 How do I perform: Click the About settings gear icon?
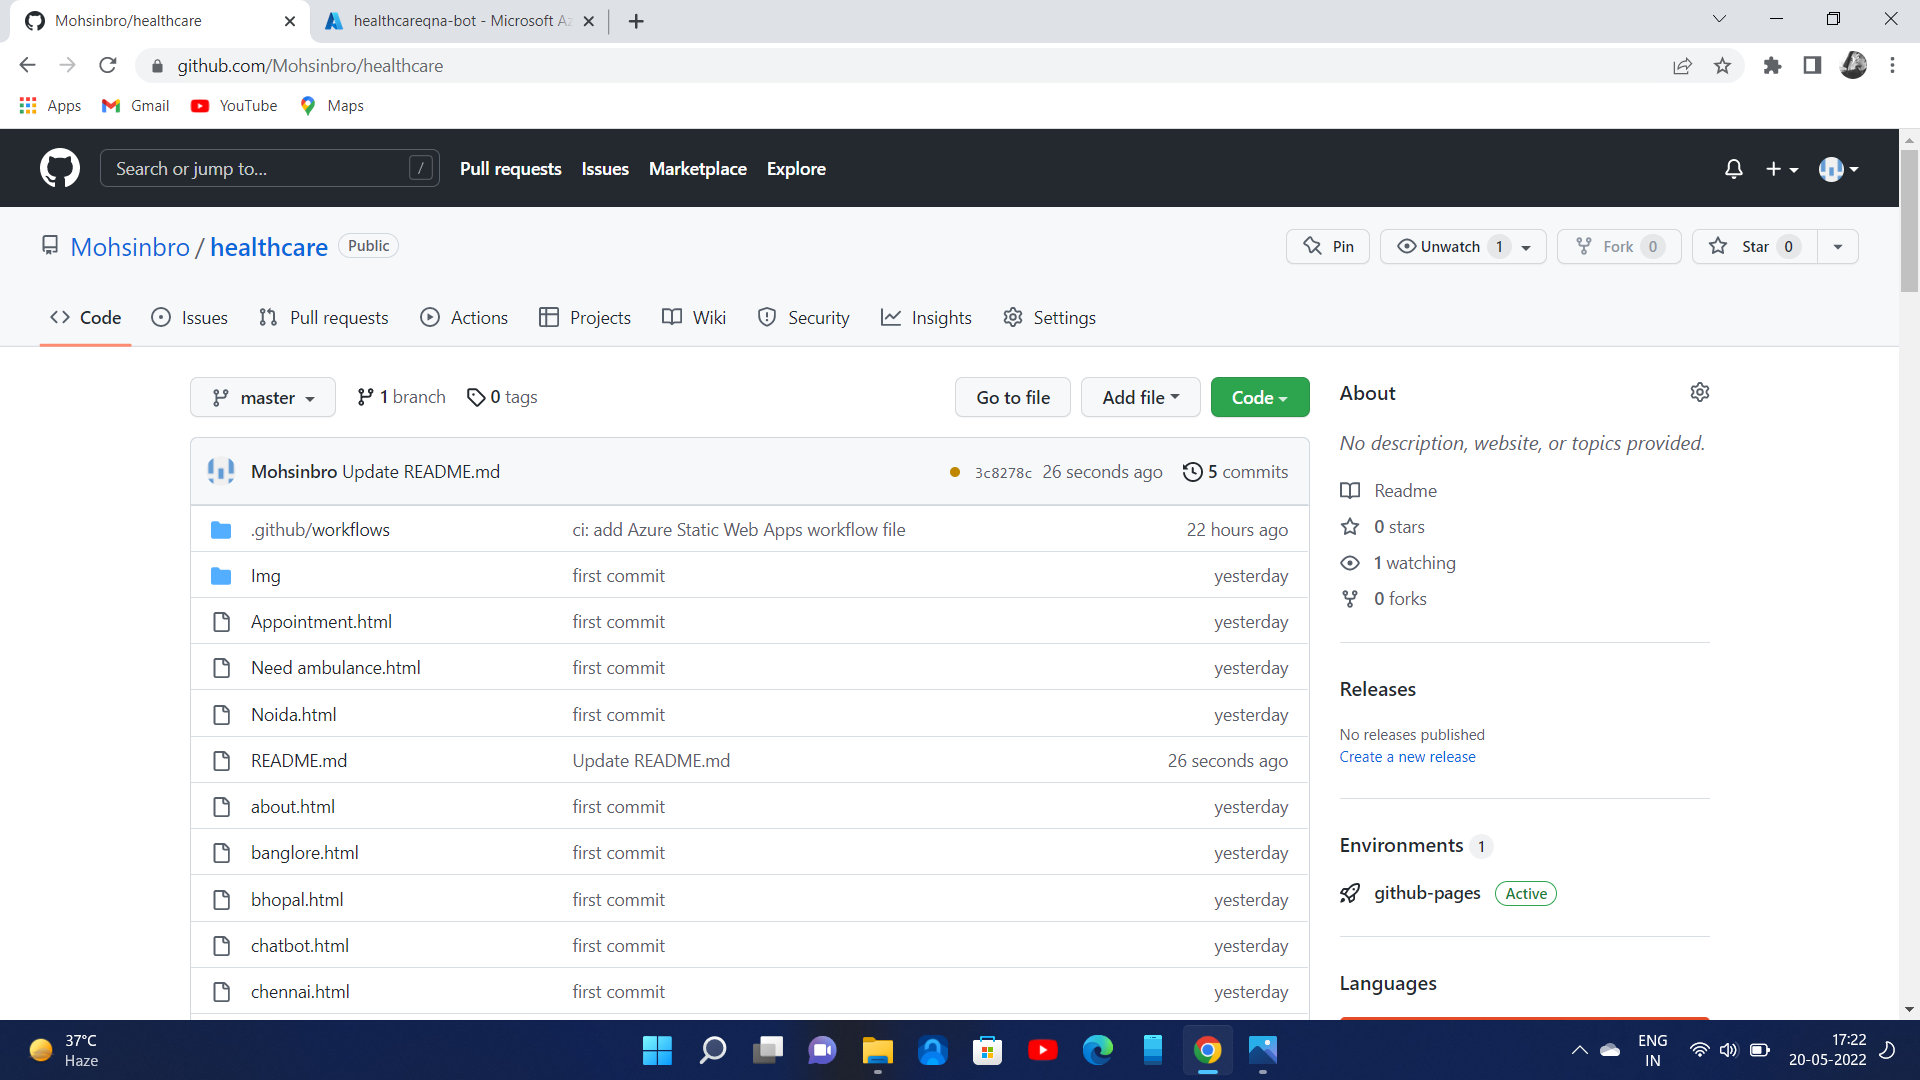1700,392
